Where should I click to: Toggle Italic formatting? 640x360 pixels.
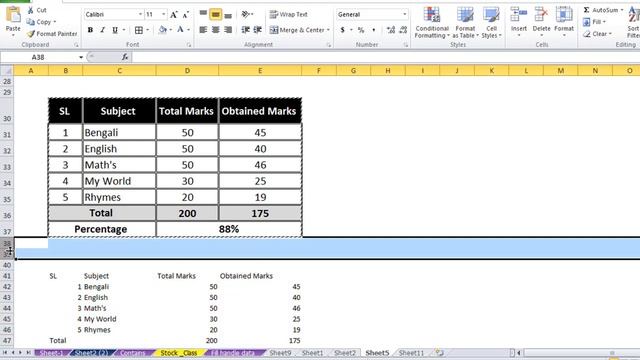[102, 30]
